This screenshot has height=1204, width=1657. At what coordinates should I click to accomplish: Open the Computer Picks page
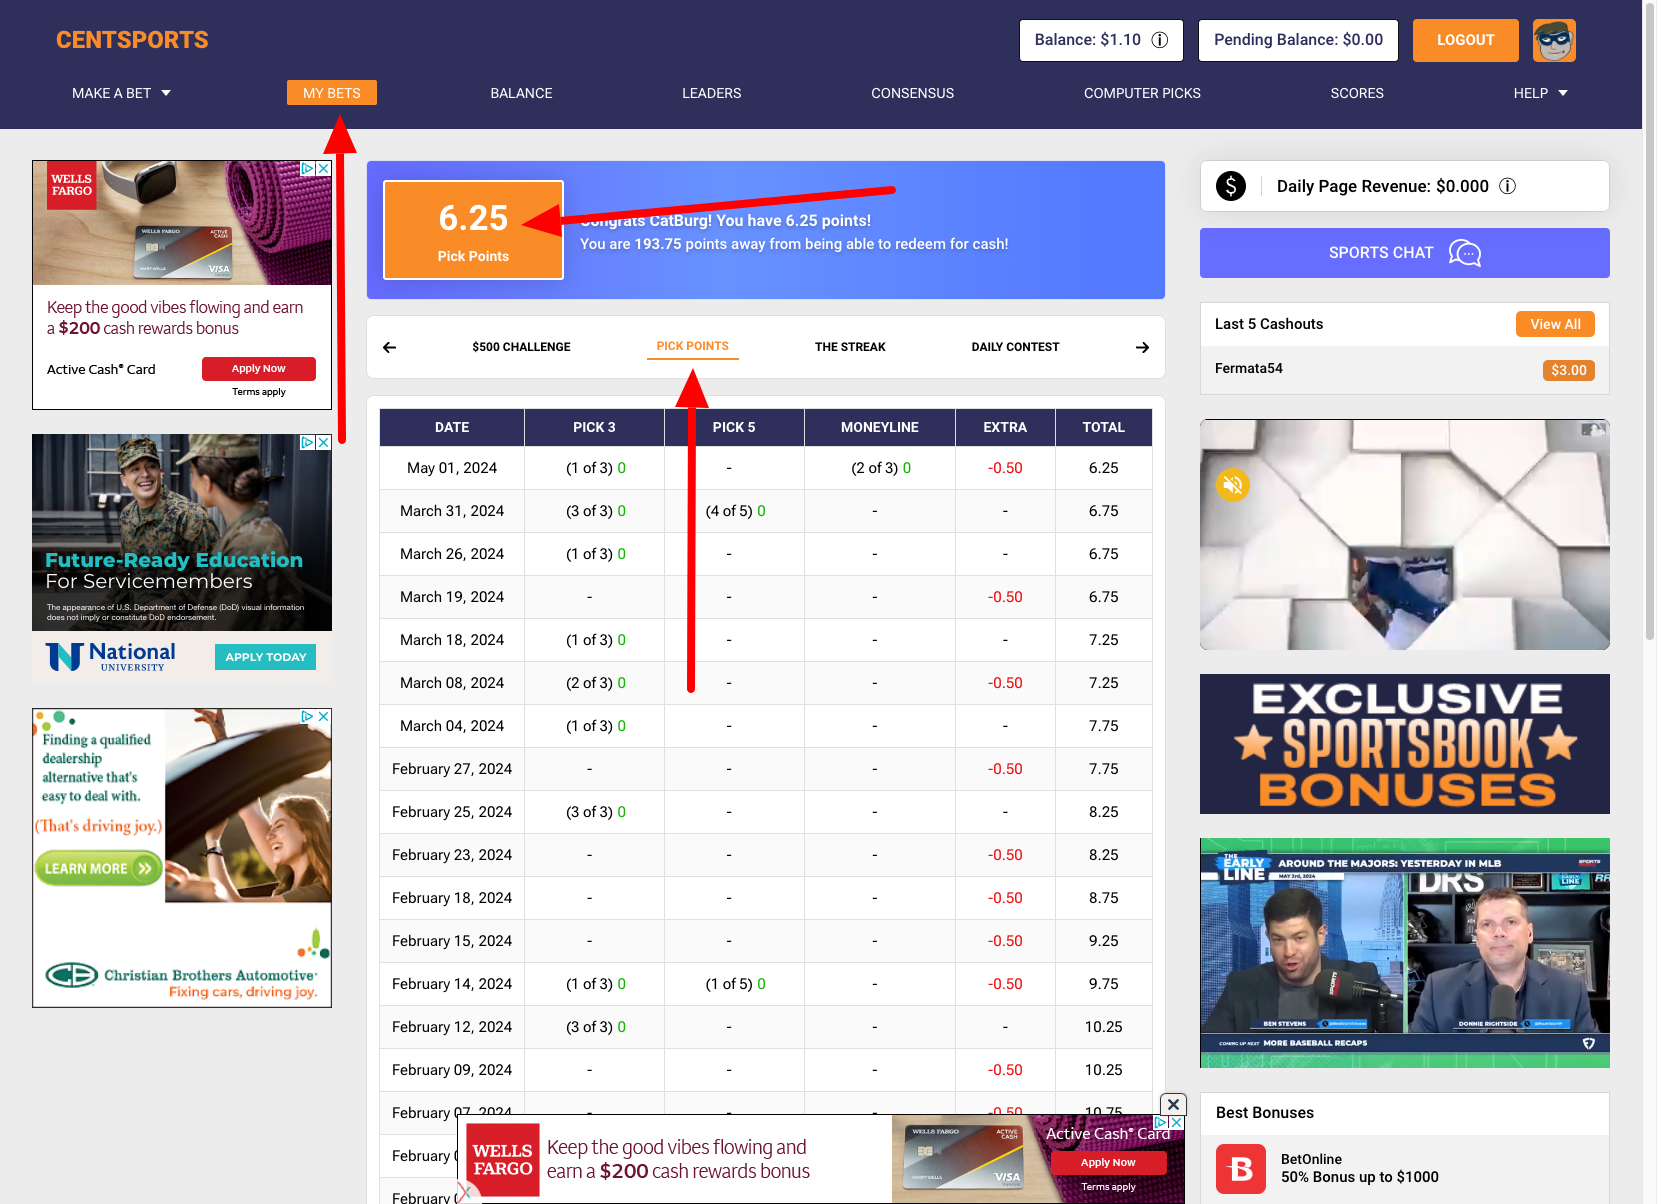tap(1142, 93)
